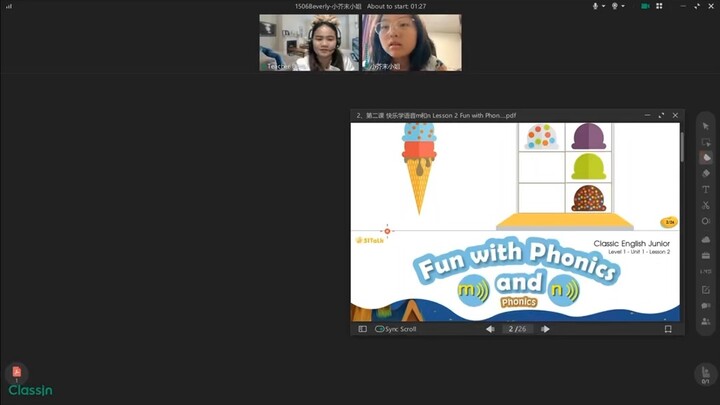Click the PDF title bar file name
The width and height of the screenshot is (720, 405).
[436, 115]
